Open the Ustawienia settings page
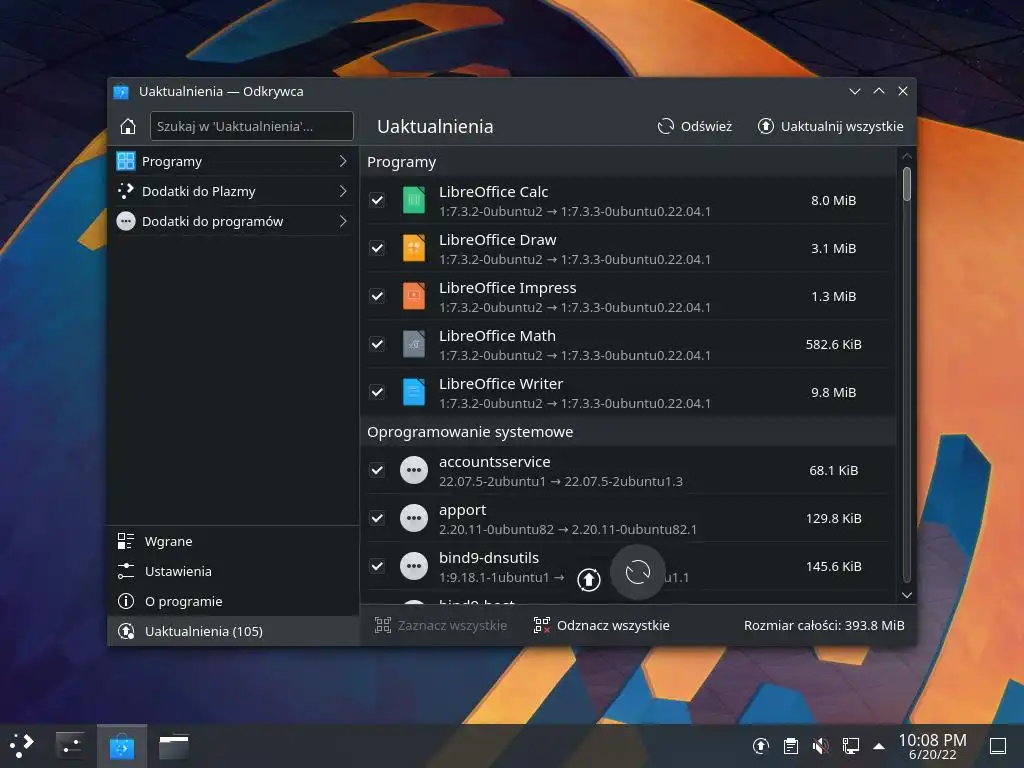This screenshot has width=1024, height=768. (233, 571)
